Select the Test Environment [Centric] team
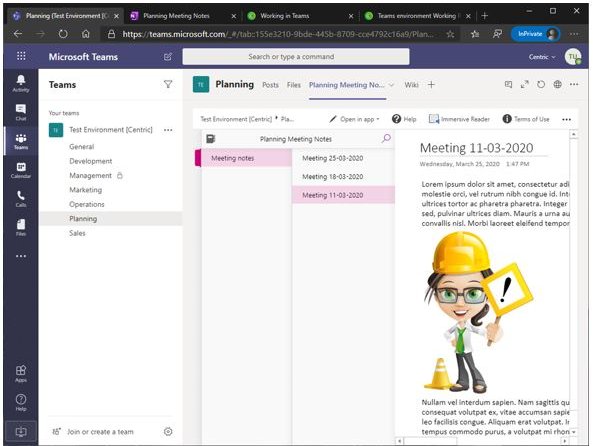The height and width of the screenshot is (446, 593). pyautogui.click(x=110, y=130)
